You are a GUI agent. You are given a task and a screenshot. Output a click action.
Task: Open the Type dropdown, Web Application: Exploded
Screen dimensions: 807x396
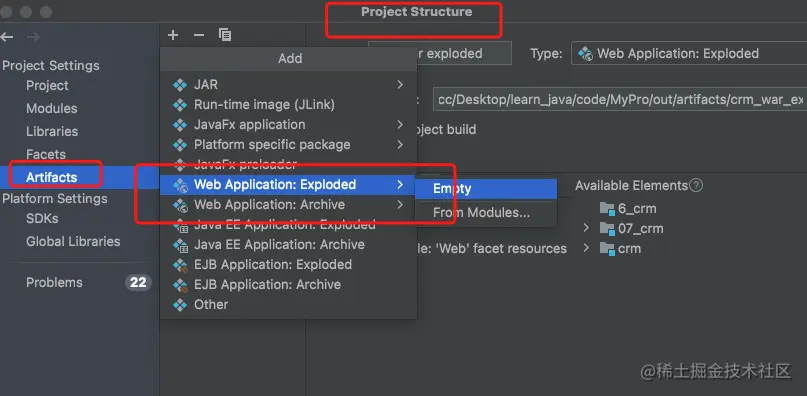(689, 53)
